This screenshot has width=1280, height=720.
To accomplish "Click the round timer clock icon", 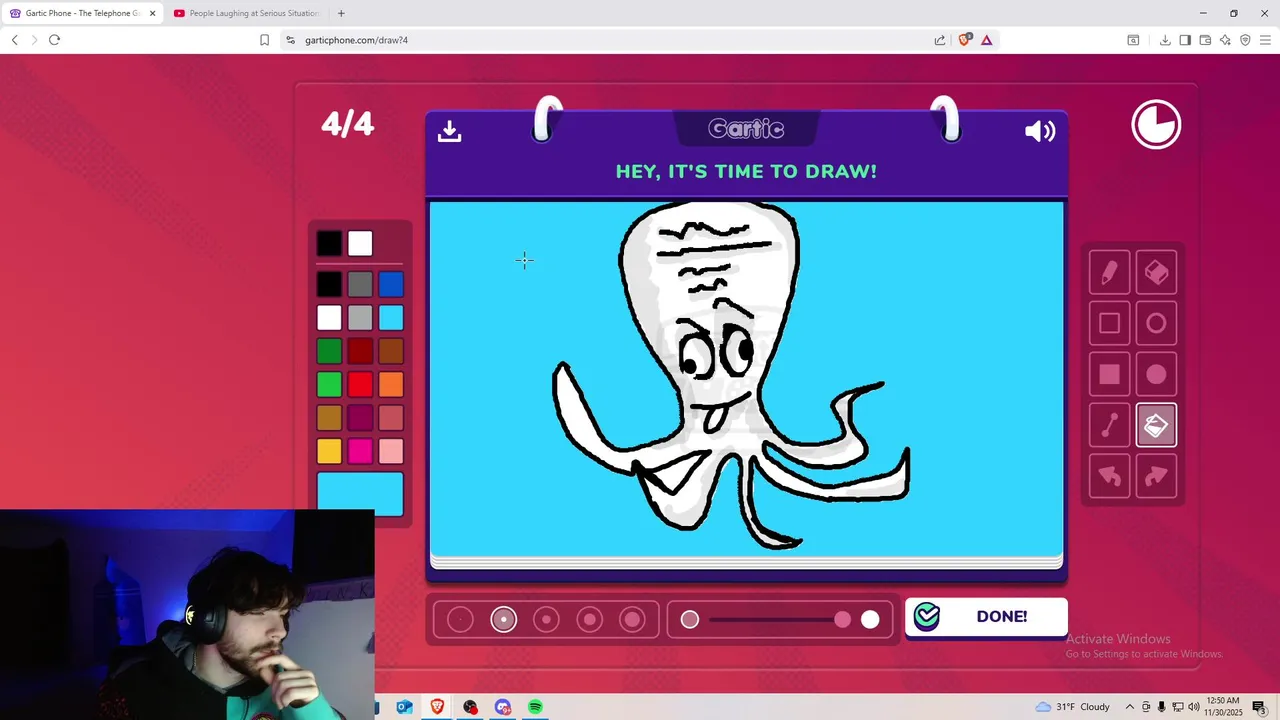I will [x=1156, y=125].
